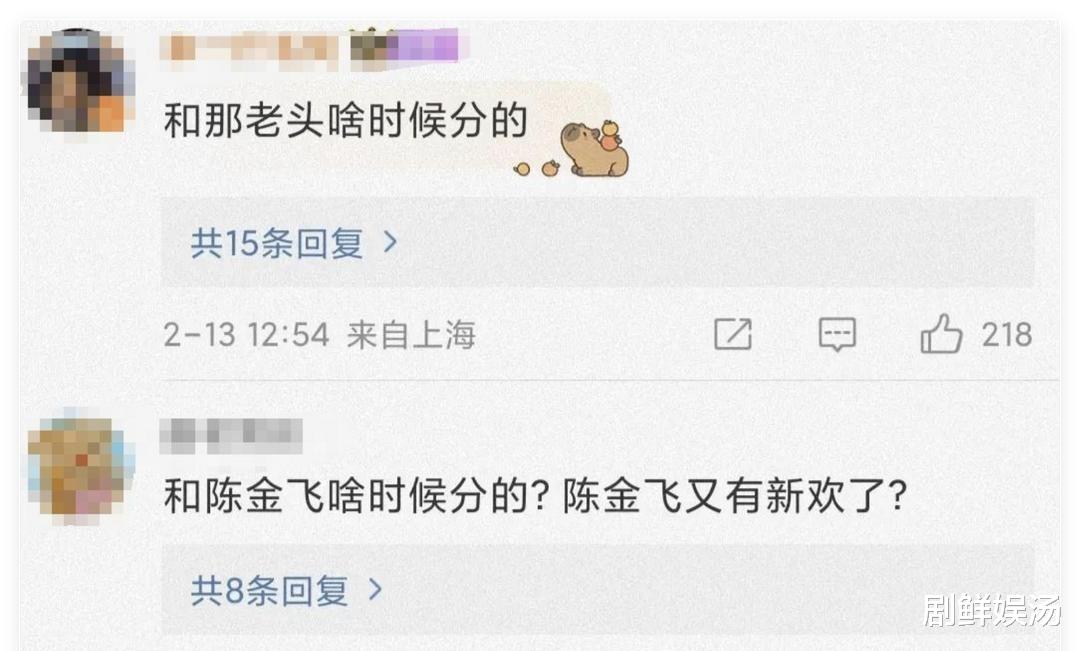Select the comment mentioning 陈金飞又有新欢了
1080x651 pixels.
535,495
